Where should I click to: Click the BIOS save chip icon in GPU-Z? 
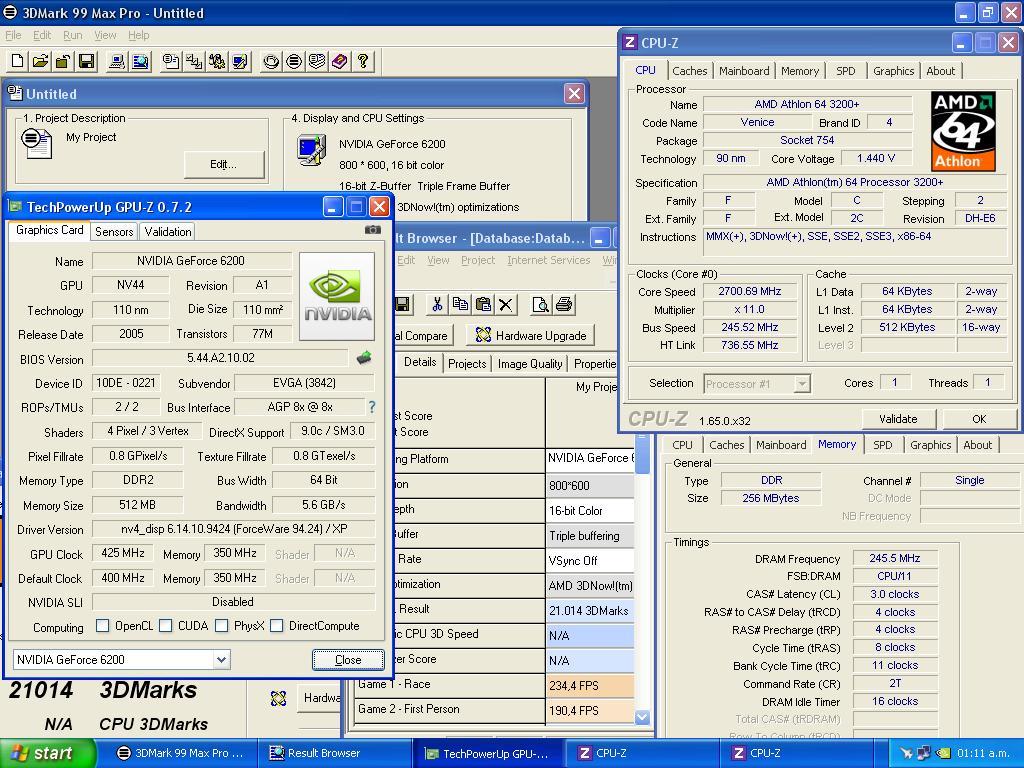[x=364, y=357]
